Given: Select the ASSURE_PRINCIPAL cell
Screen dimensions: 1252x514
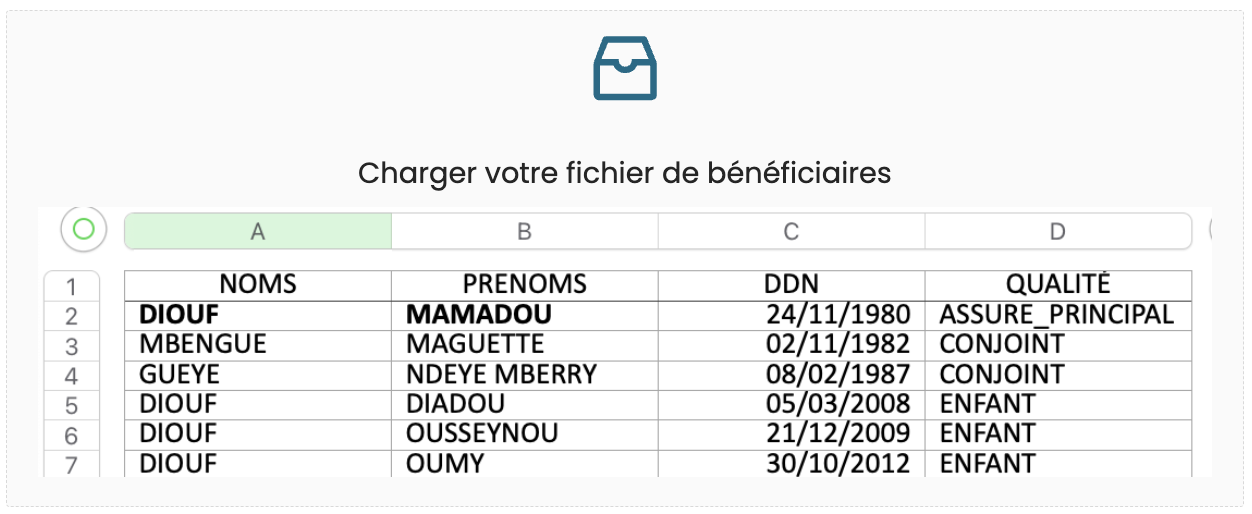Looking at the screenshot, I should coord(1058,314).
